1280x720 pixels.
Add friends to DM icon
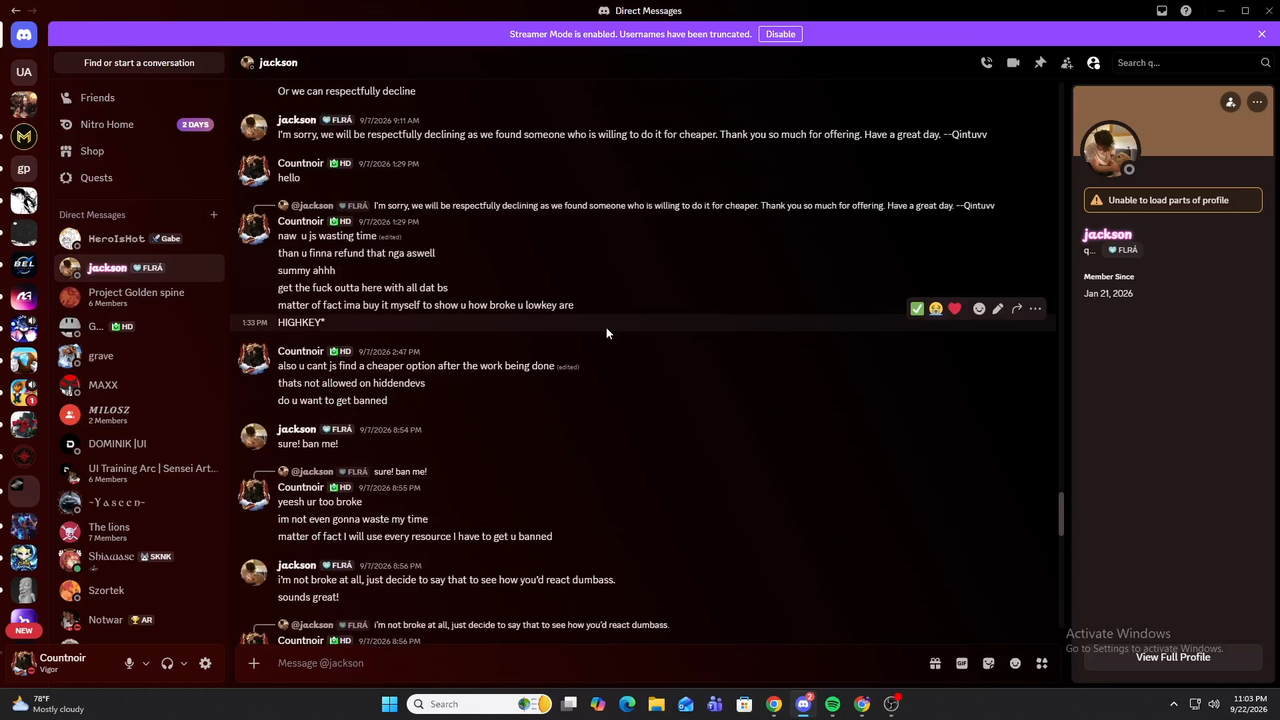point(1067,63)
